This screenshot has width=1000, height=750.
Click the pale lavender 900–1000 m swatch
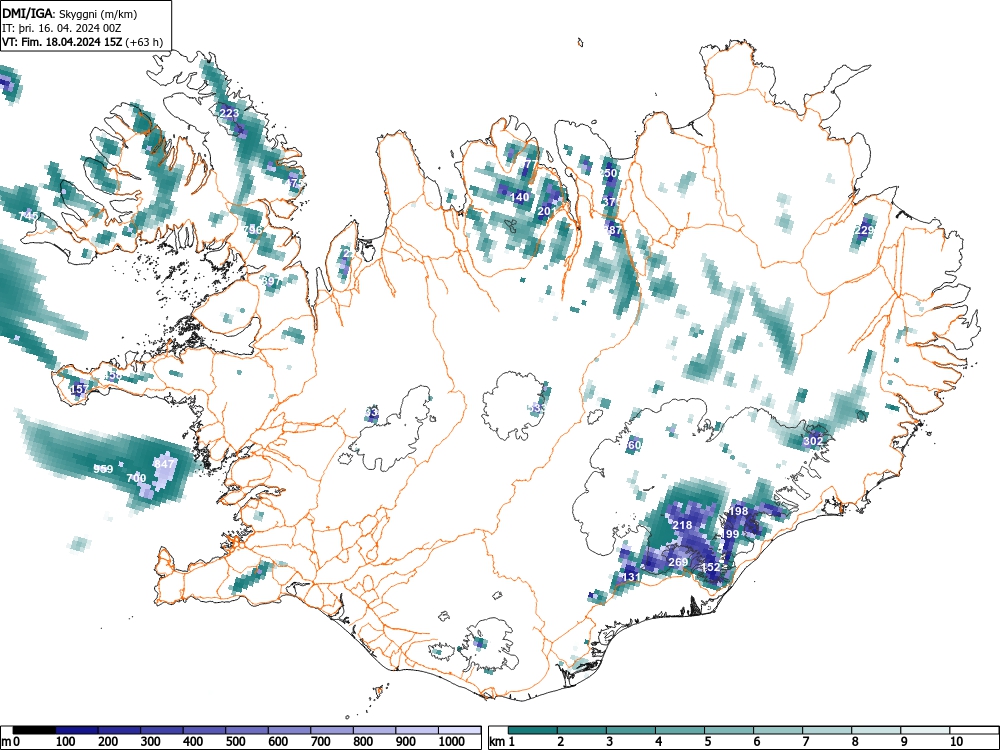point(417,730)
